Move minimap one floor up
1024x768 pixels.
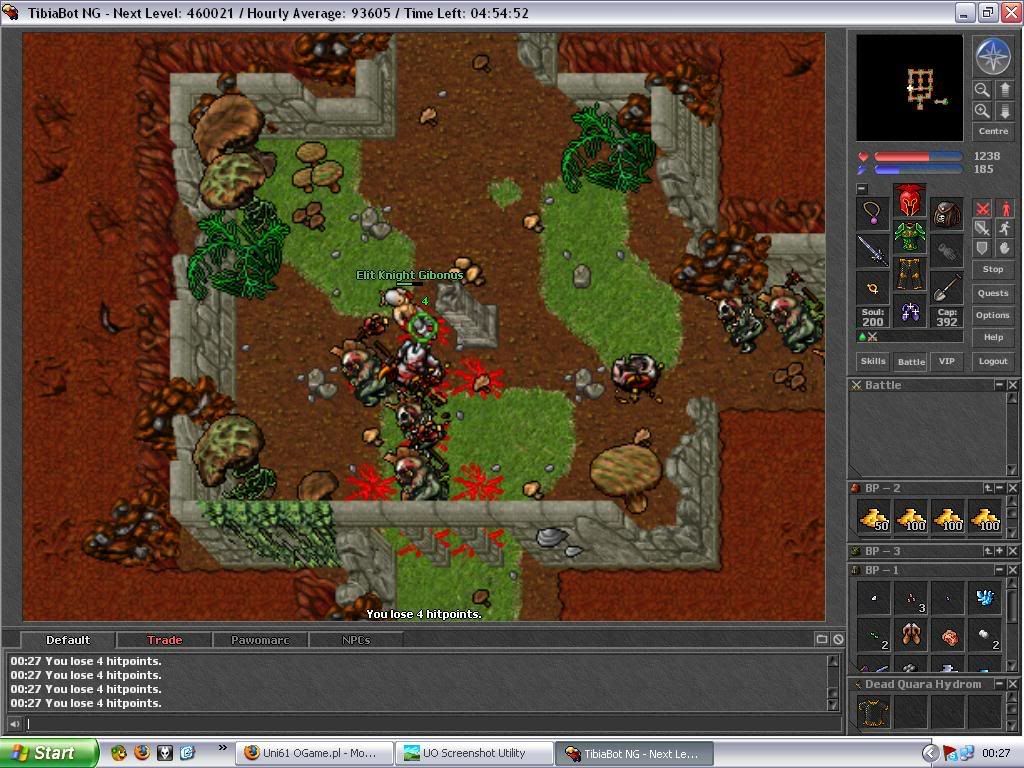pos(1004,89)
